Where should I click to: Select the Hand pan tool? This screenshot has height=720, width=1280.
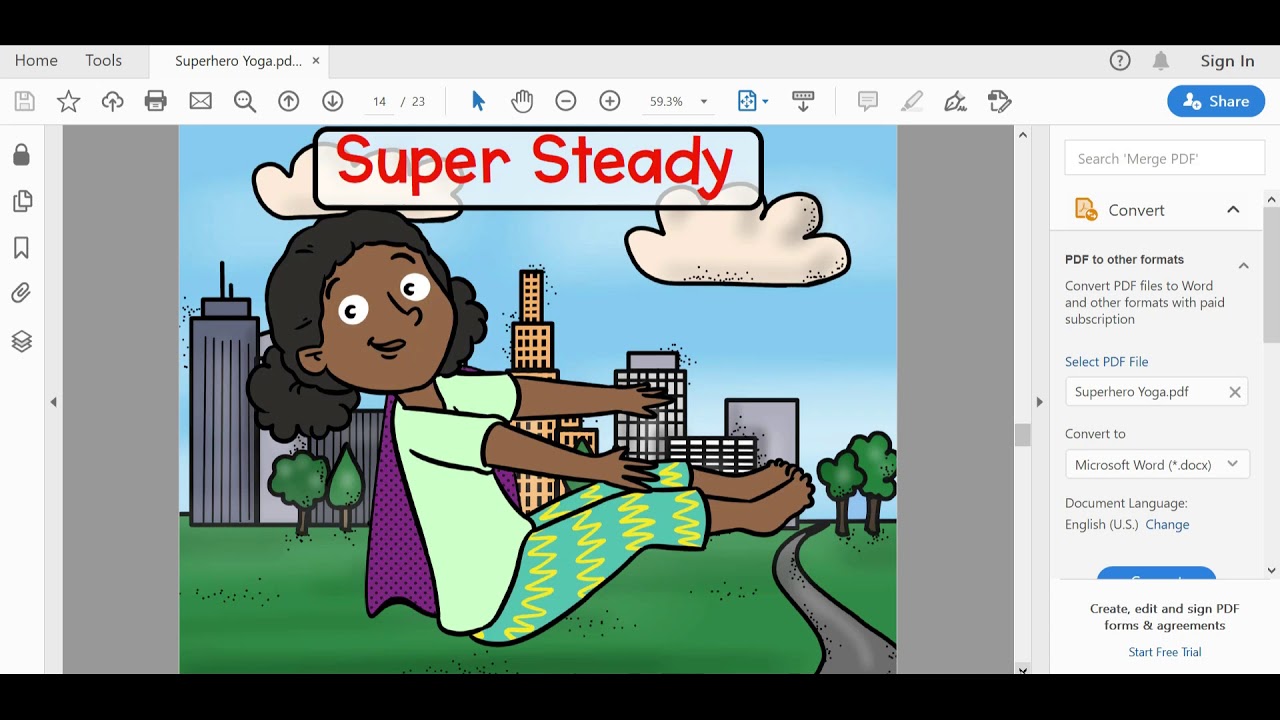click(522, 101)
